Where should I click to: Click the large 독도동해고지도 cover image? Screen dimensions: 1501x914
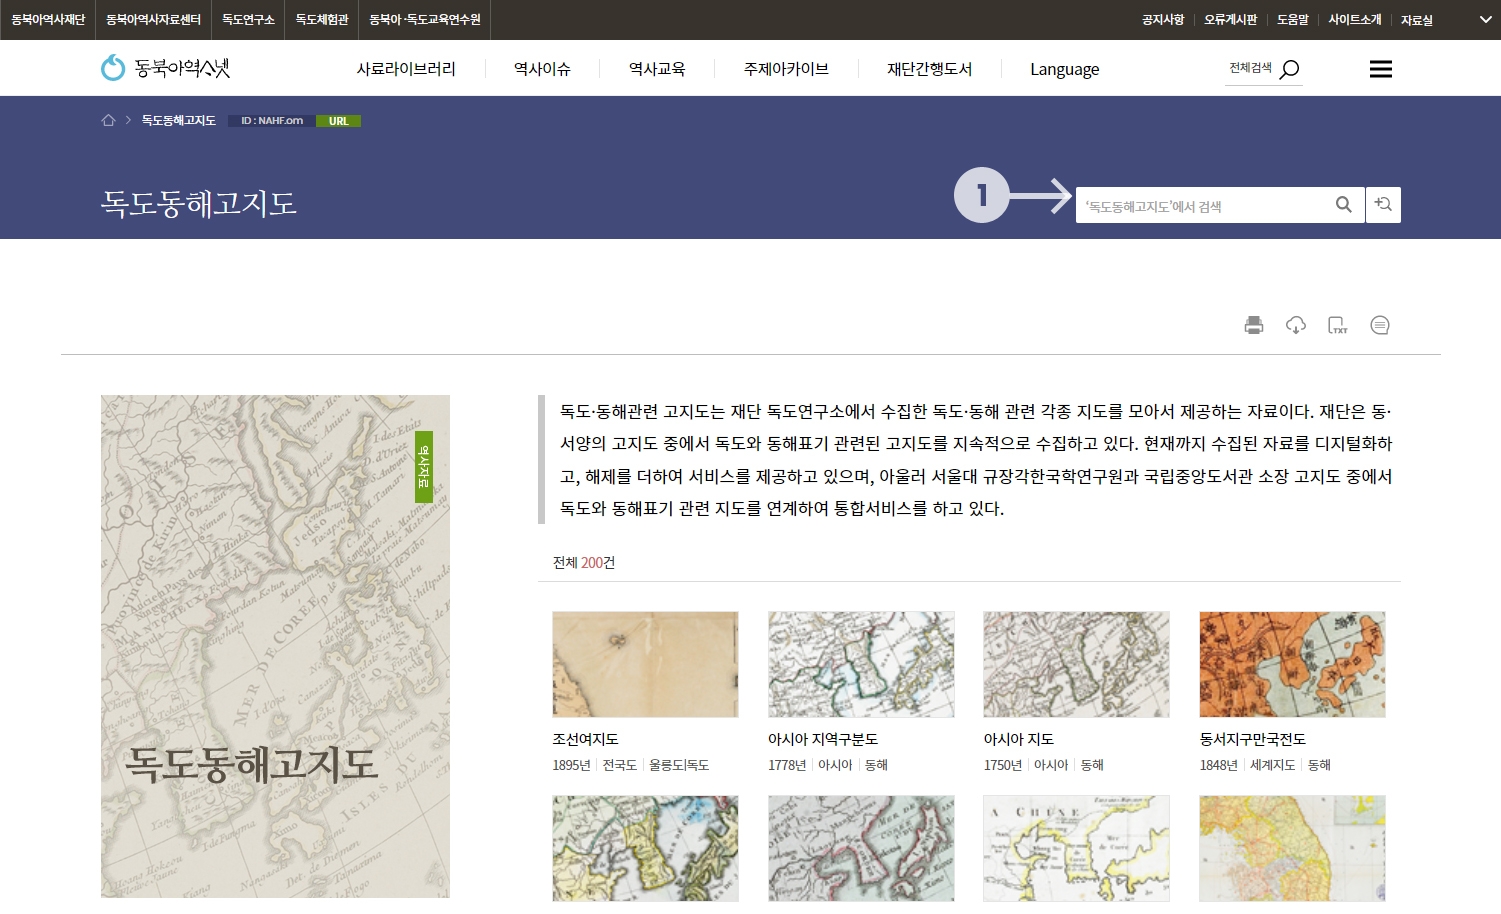point(275,646)
